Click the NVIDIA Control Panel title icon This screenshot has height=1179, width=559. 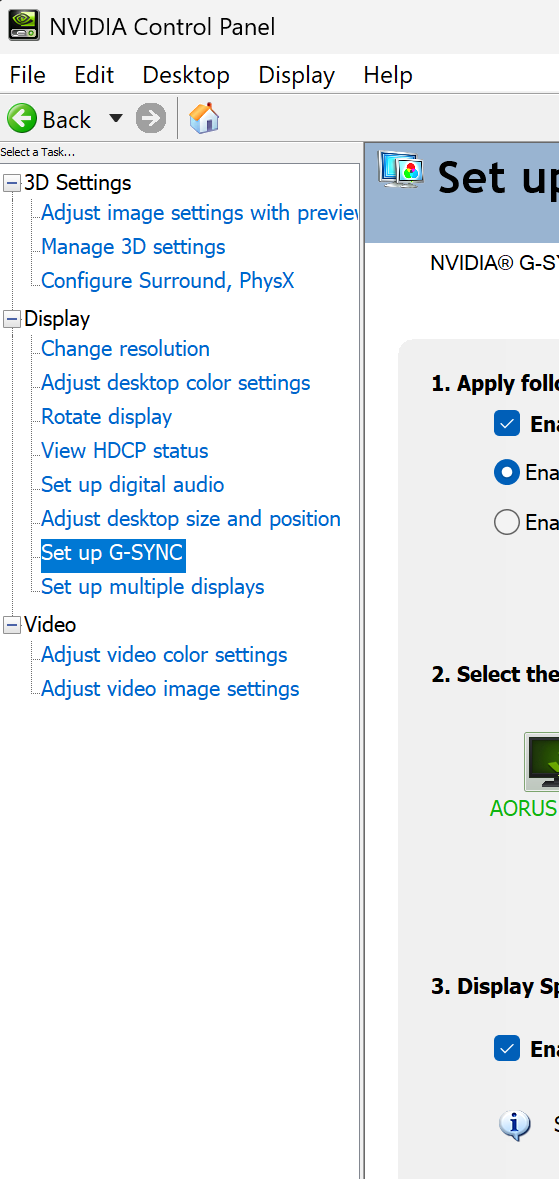(24, 26)
